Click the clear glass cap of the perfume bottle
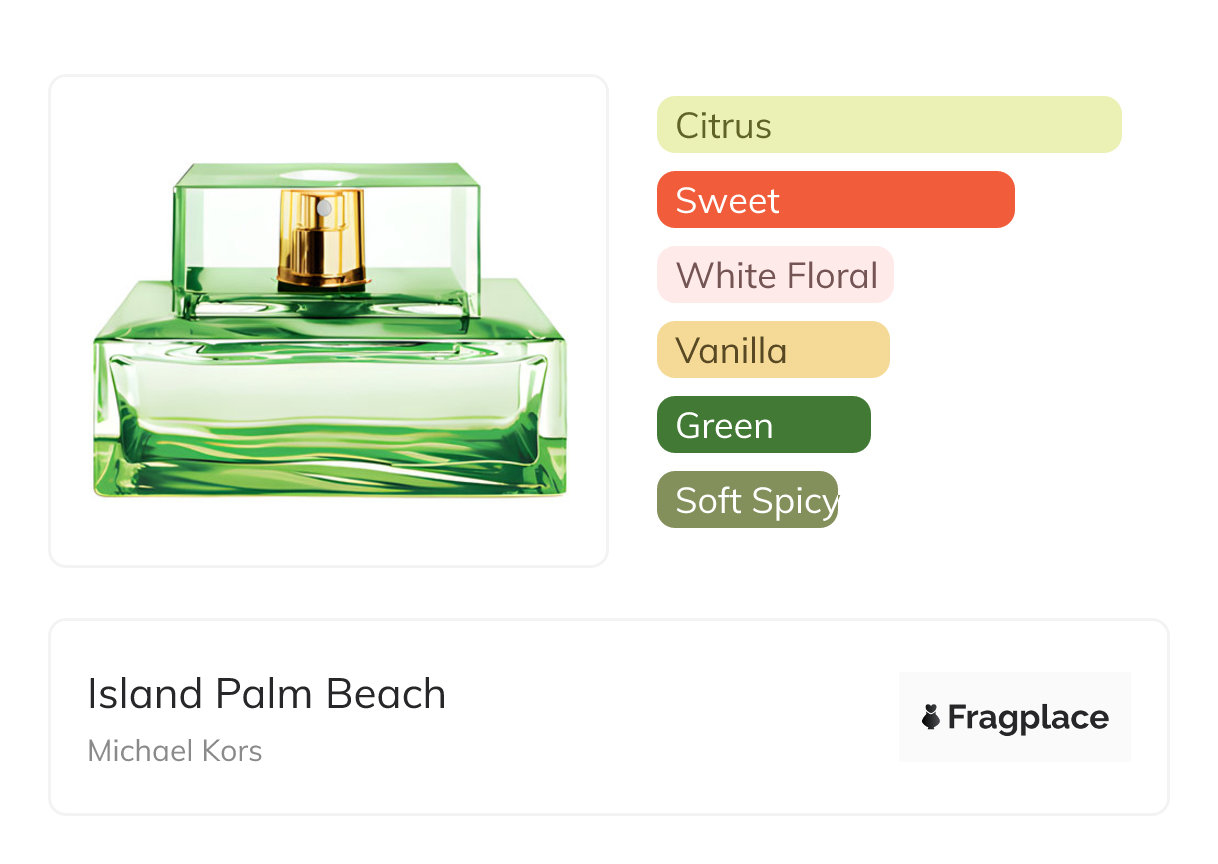1218x864 pixels. tap(326, 235)
